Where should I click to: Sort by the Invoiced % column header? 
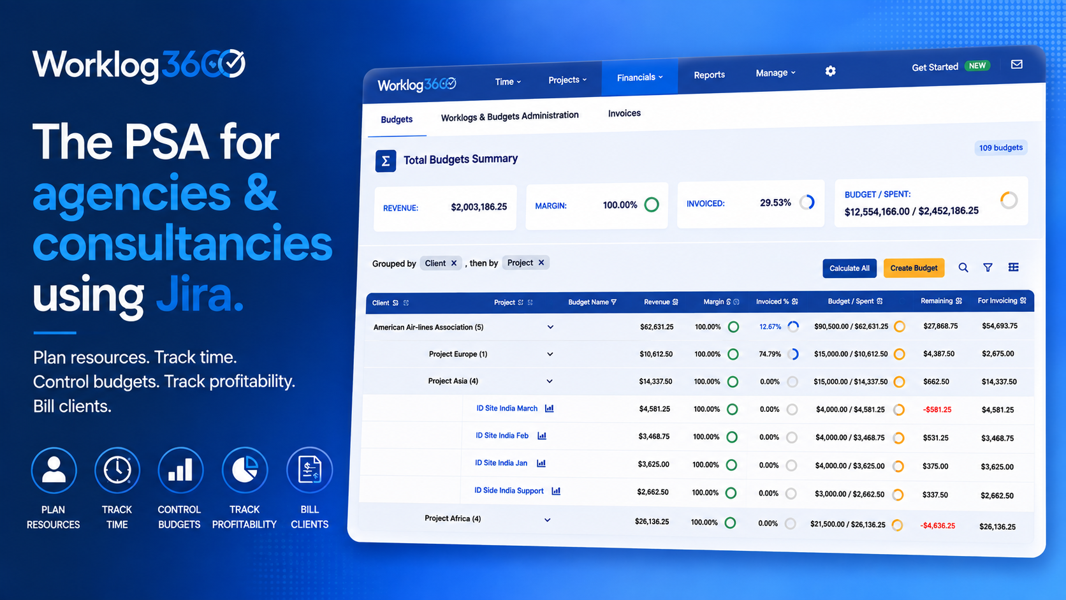pos(777,302)
